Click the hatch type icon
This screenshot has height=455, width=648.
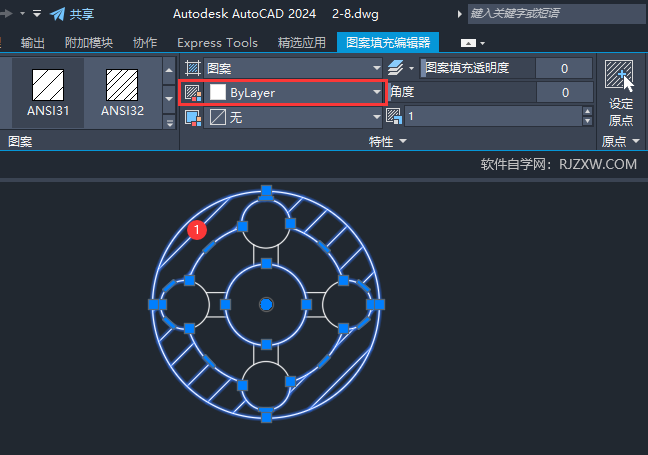193,68
